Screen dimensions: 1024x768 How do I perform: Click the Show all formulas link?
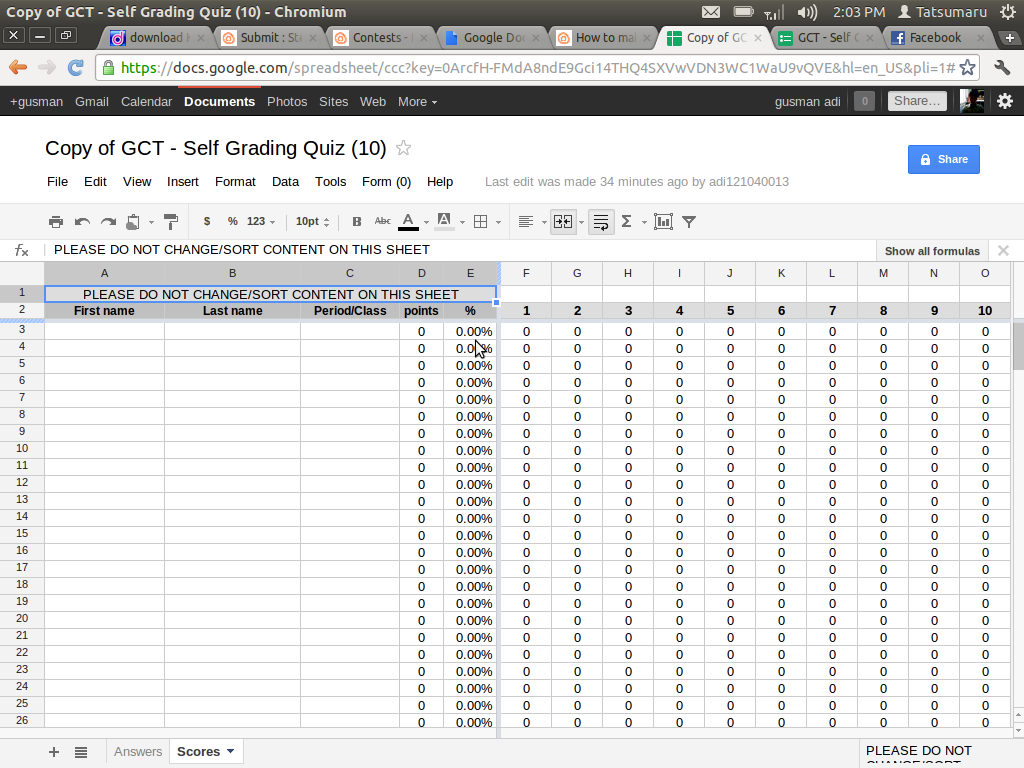931,250
